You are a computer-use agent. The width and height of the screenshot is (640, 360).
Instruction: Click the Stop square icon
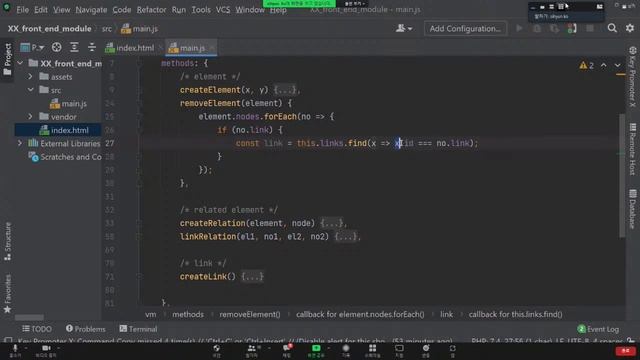(x=590, y=29)
